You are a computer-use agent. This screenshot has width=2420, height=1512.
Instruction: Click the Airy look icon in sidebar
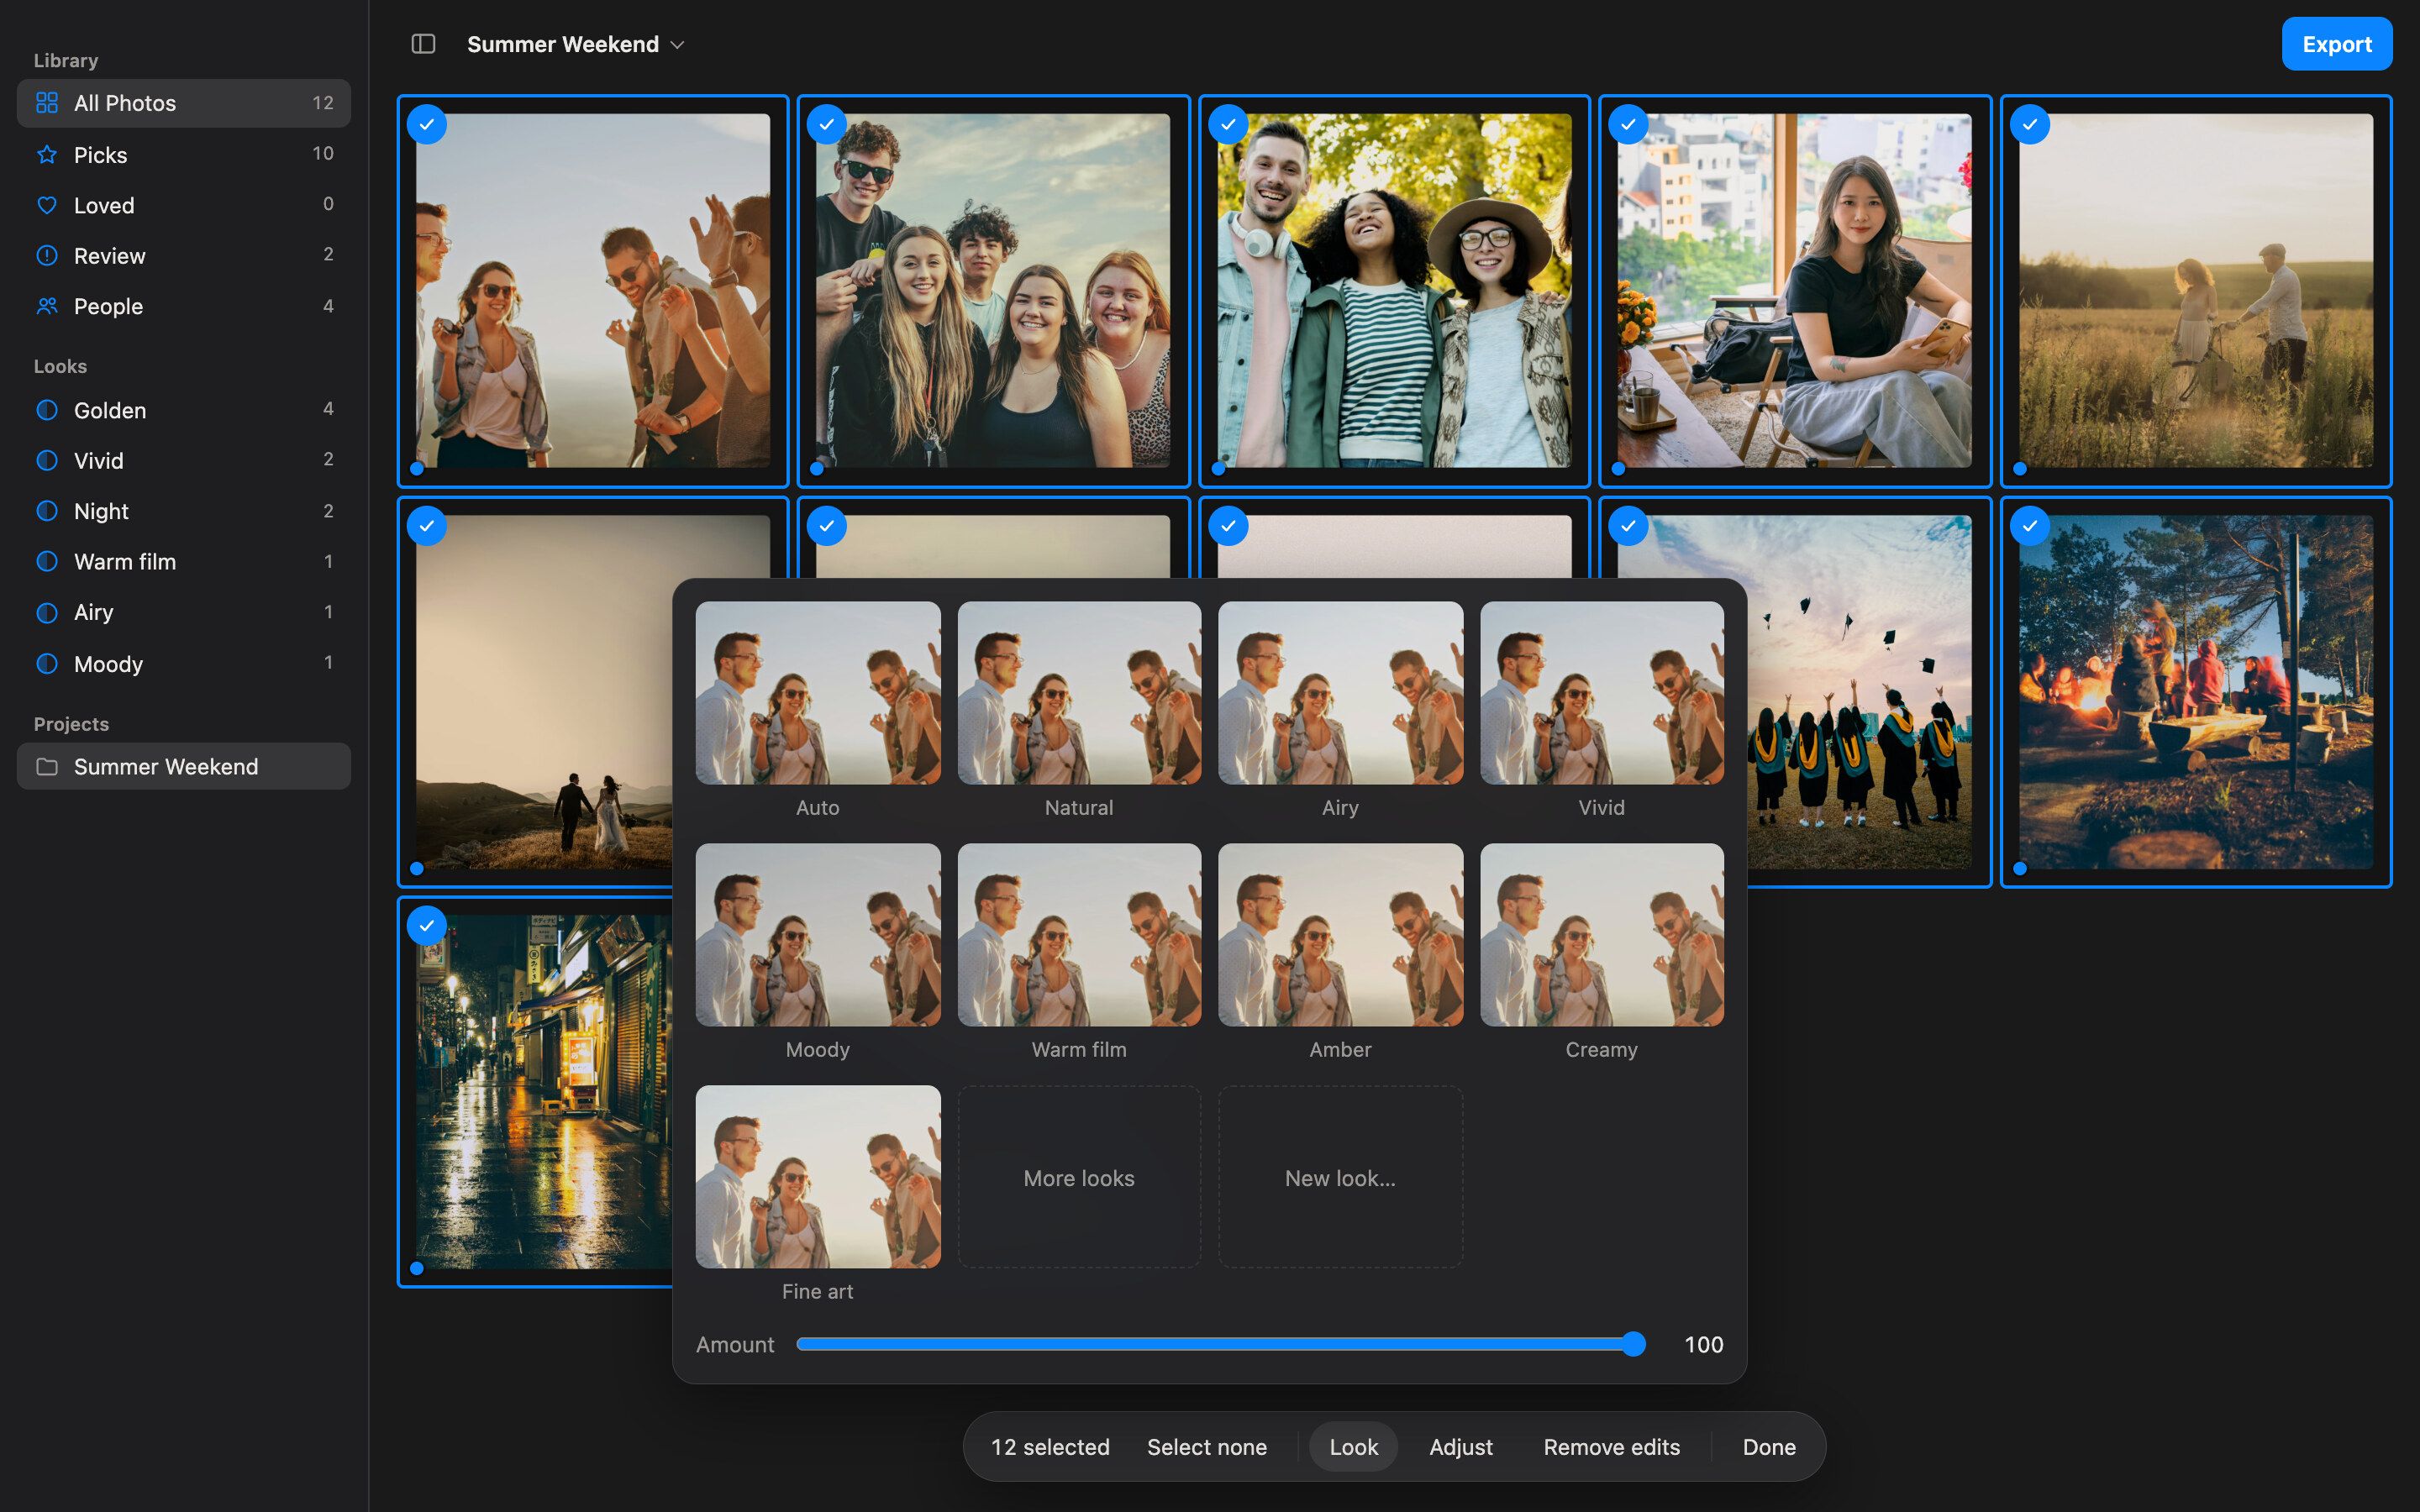pyautogui.click(x=47, y=612)
